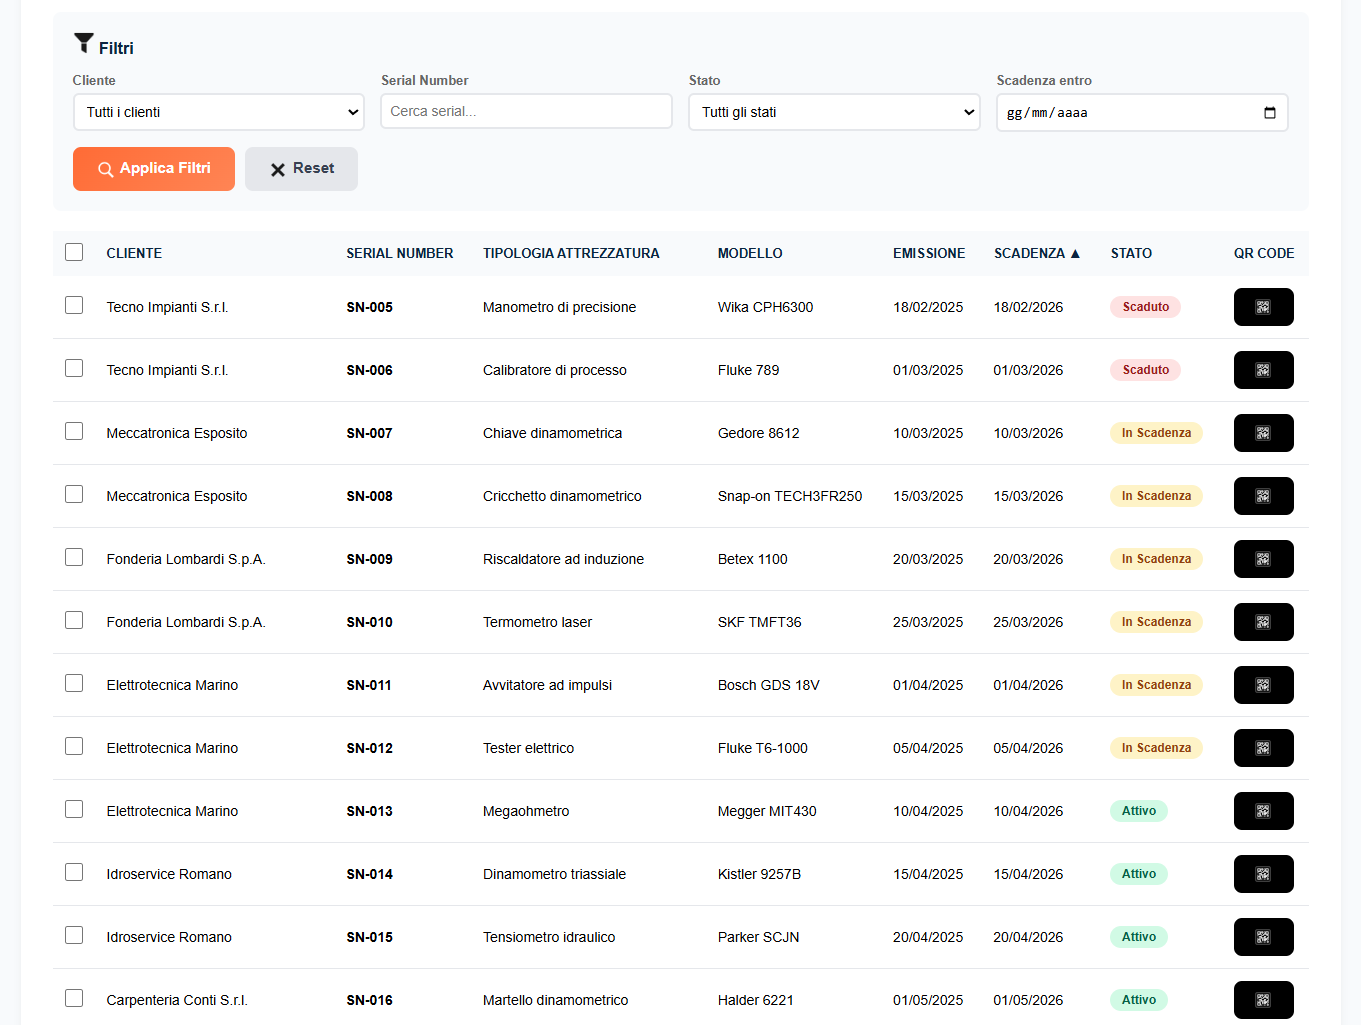Image resolution: width=1361 pixels, height=1025 pixels.
Task: Click the calendar icon in Scadenza entro
Action: (x=1269, y=113)
